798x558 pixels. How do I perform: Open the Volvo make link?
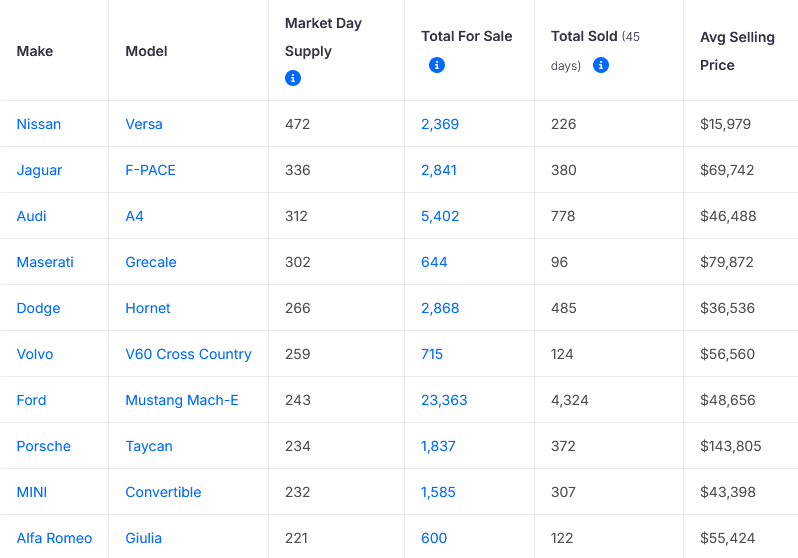(35, 354)
